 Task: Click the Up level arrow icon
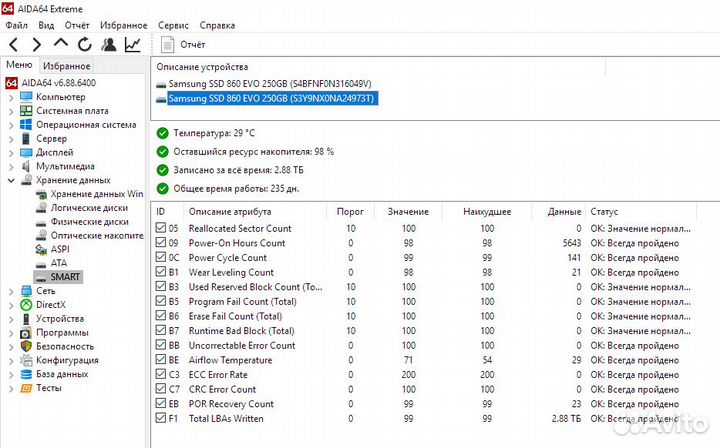click(61, 45)
